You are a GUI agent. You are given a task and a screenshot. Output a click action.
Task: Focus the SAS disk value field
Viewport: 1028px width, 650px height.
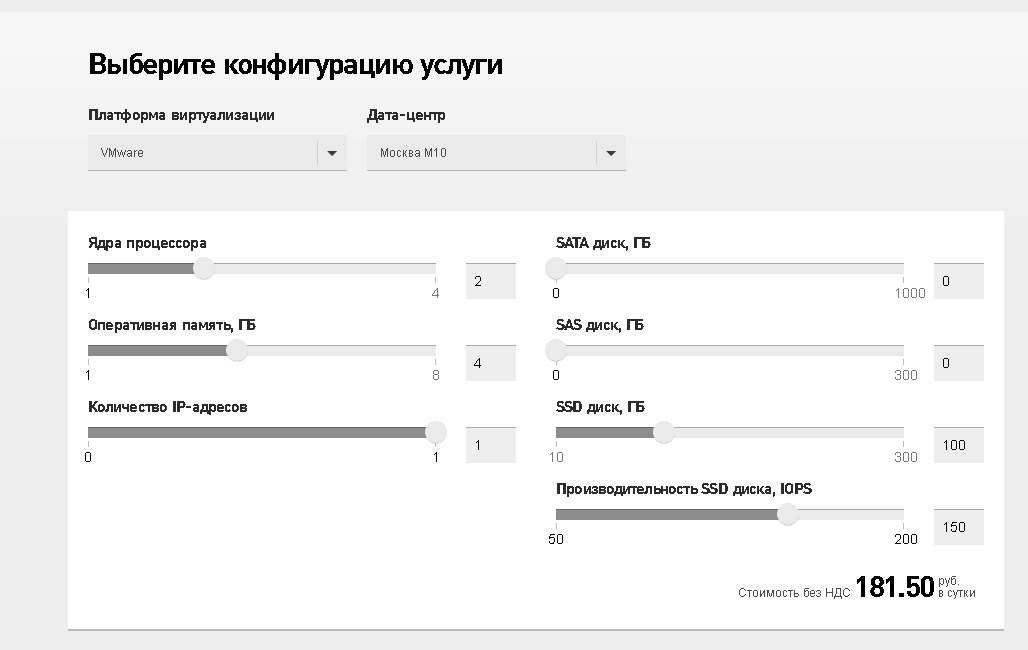pos(958,363)
